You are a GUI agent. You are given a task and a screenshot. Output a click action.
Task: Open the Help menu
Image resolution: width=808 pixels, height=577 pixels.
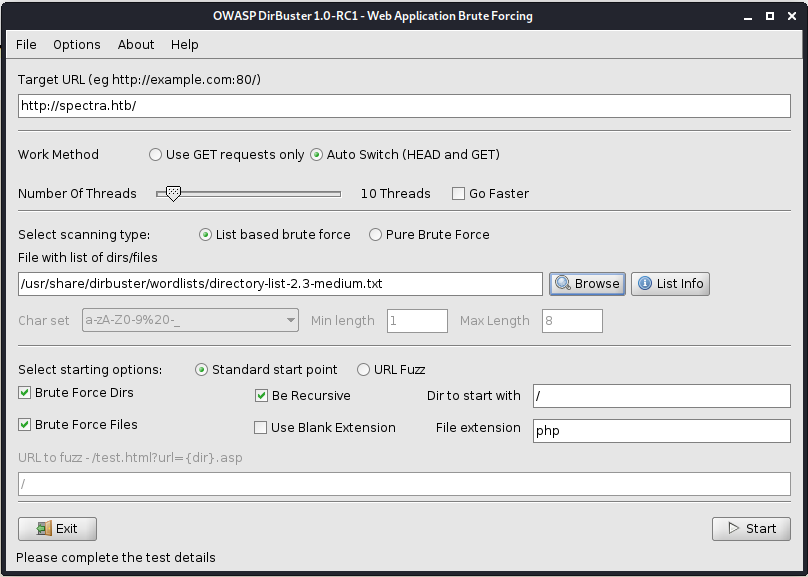coord(184,45)
